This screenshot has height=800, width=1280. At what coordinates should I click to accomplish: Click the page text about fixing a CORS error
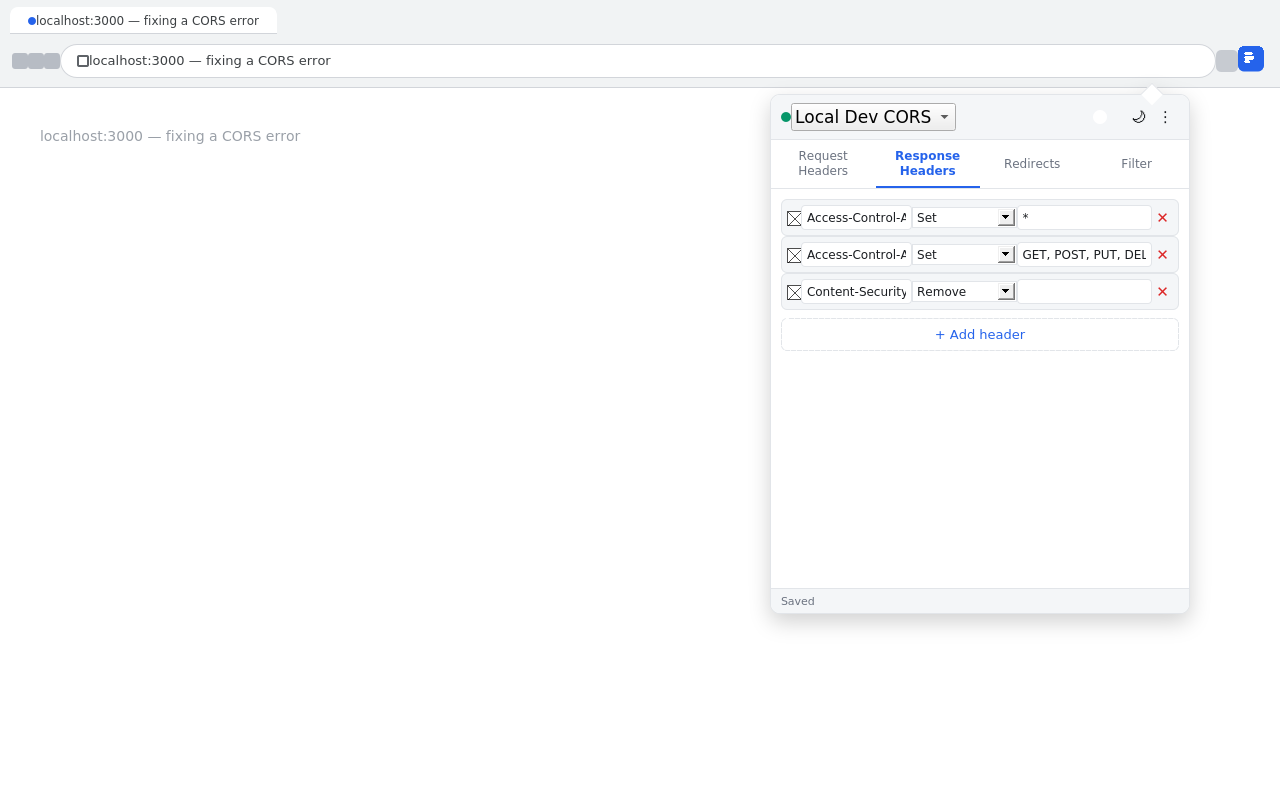click(170, 136)
